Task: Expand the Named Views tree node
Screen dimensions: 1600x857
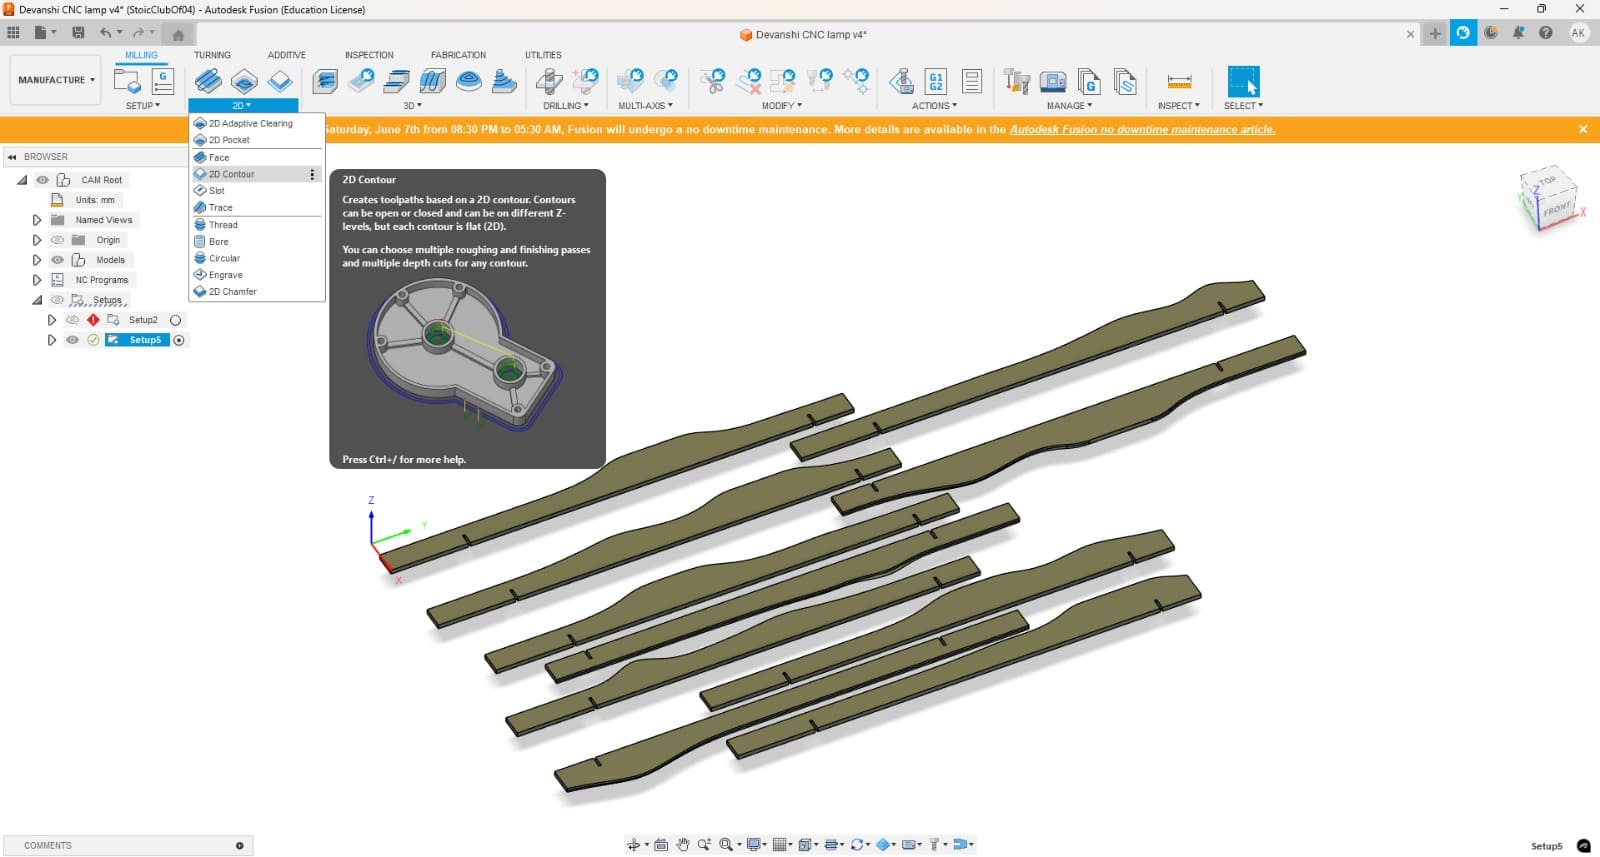Action: pyautogui.click(x=37, y=220)
